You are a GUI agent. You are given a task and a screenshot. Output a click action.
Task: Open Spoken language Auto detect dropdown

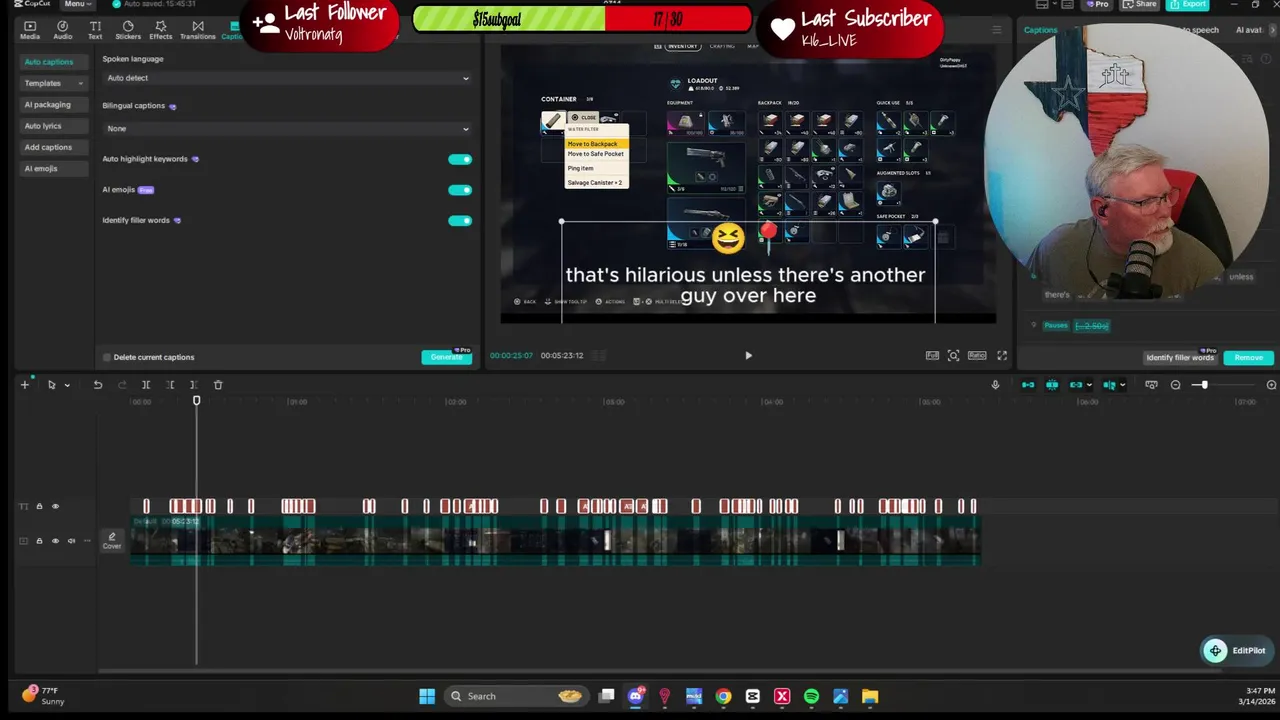(287, 78)
